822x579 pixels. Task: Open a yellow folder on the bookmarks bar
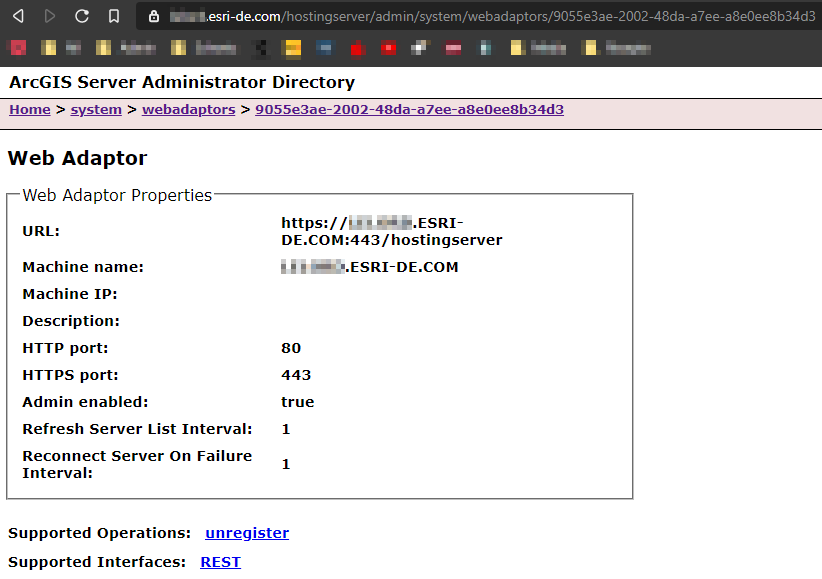(48, 47)
